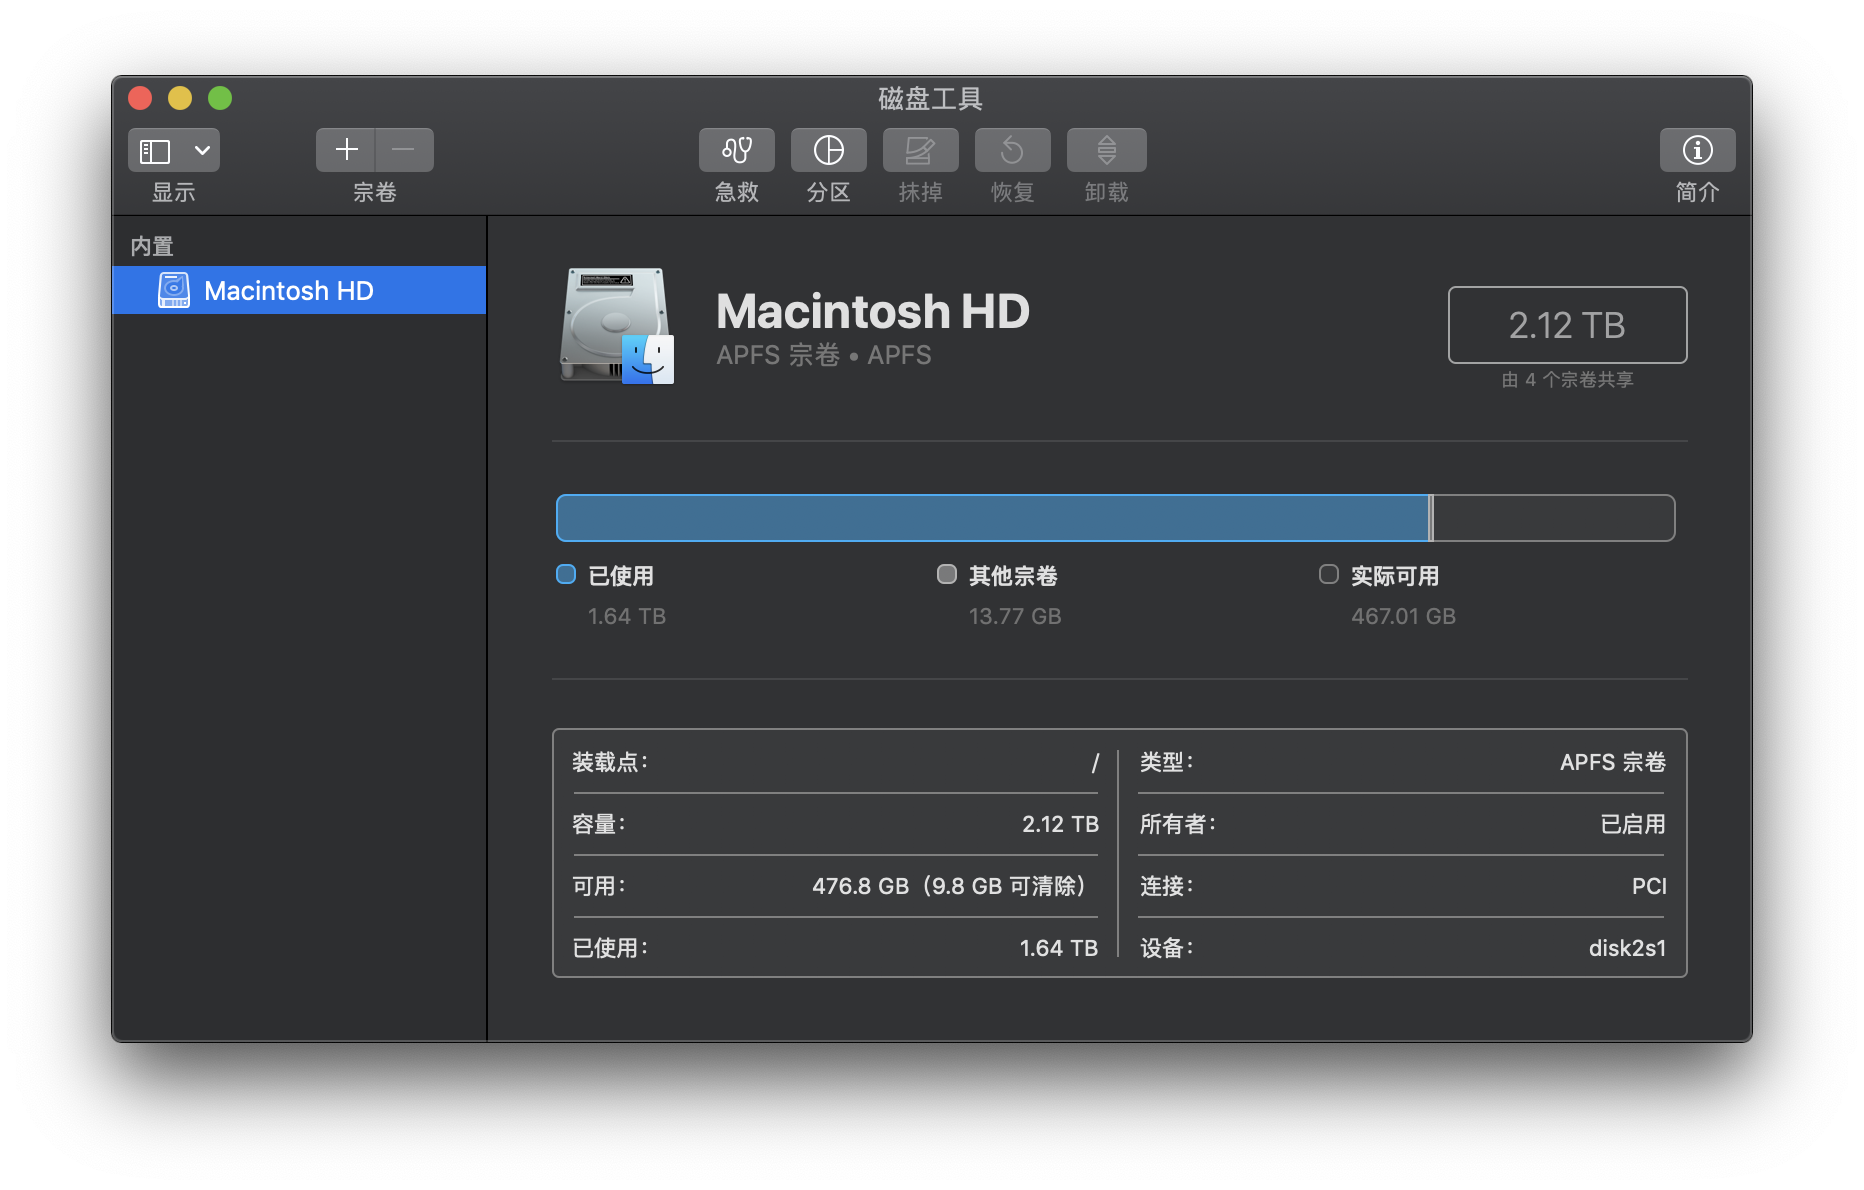This screenshot has height=1190, width=1864.
Task: Click the 已使用 legend label
Action: point(621,576)
